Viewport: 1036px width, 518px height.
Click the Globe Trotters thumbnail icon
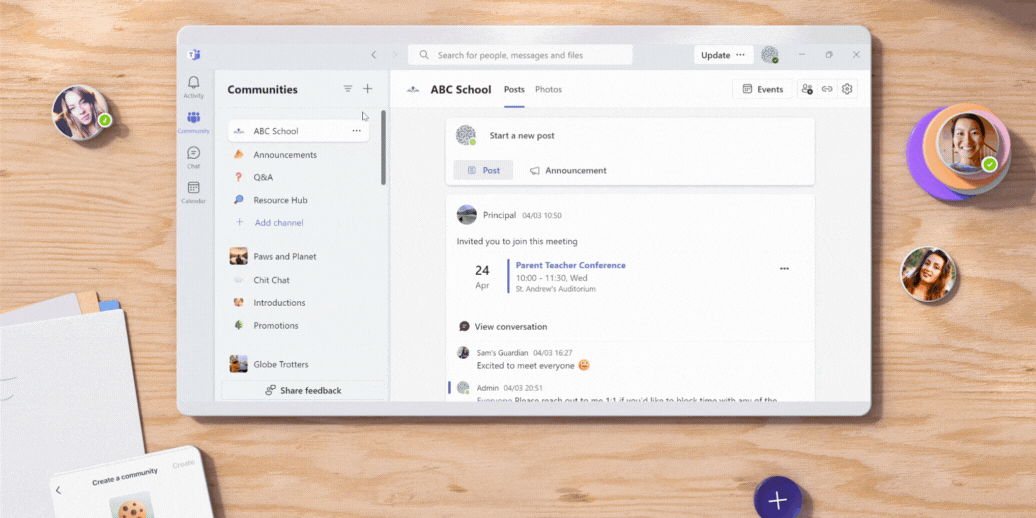pyautogui.click(x=239, y=364)
